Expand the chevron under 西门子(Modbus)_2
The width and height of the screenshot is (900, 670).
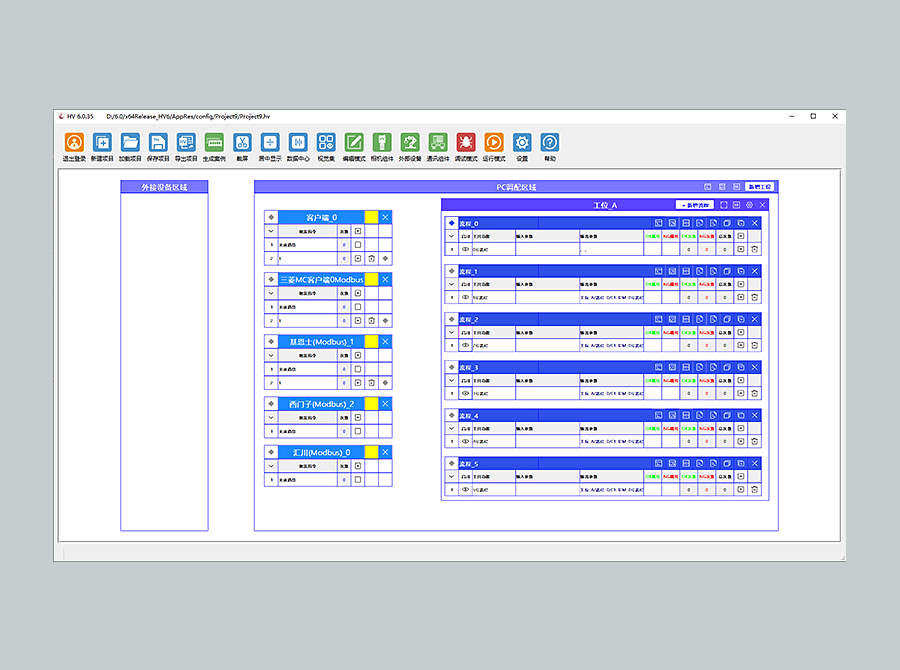(270, 418)
